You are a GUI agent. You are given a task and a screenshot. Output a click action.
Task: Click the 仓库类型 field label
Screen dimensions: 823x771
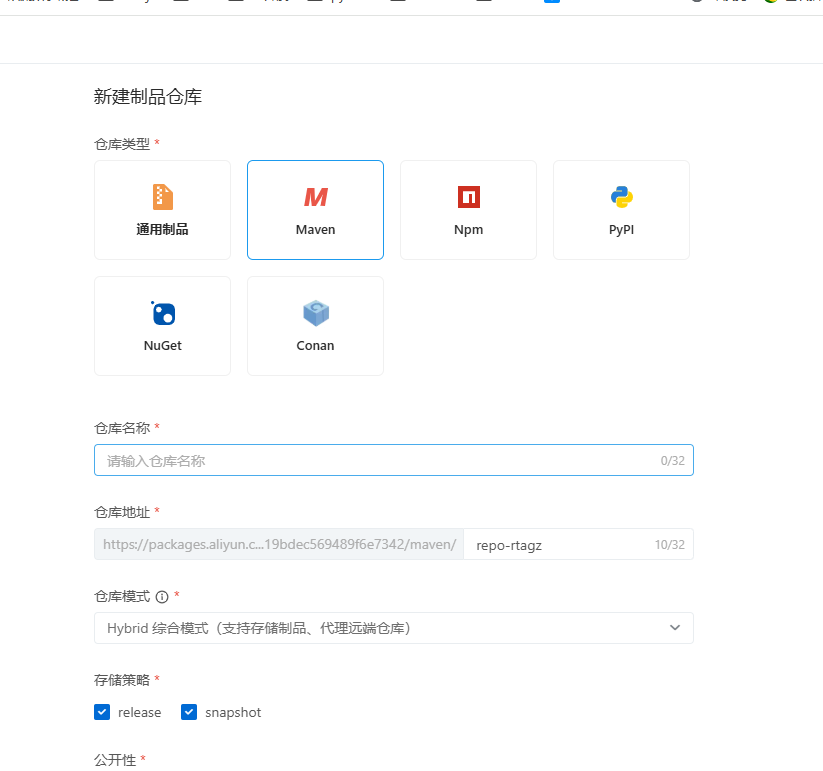(122, 144)
